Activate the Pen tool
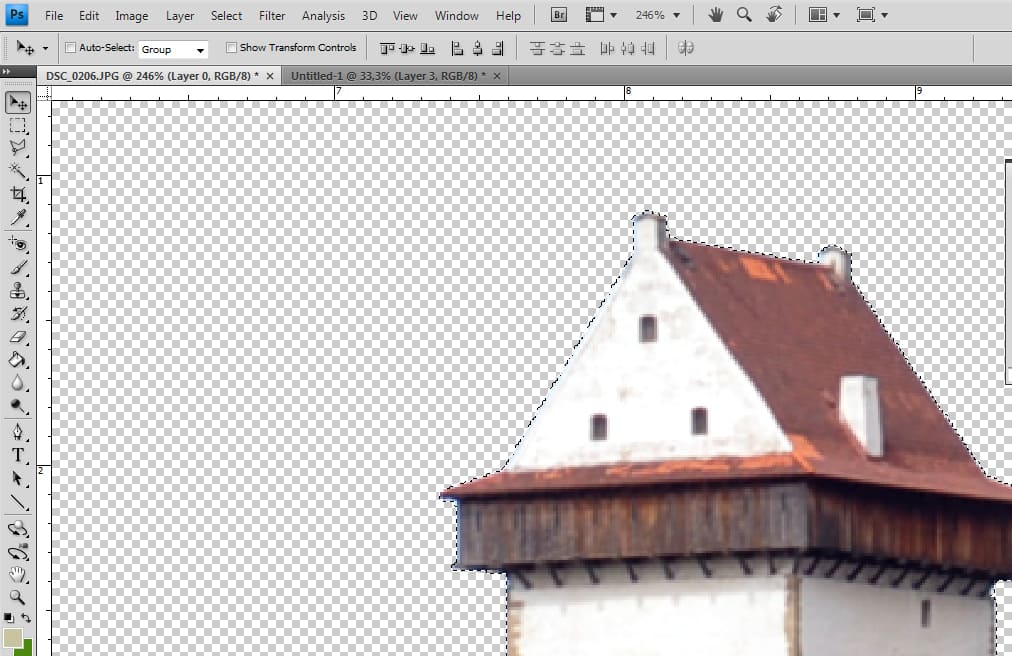1012x656 pixels. pyautogui.click(x=18, y=432)
